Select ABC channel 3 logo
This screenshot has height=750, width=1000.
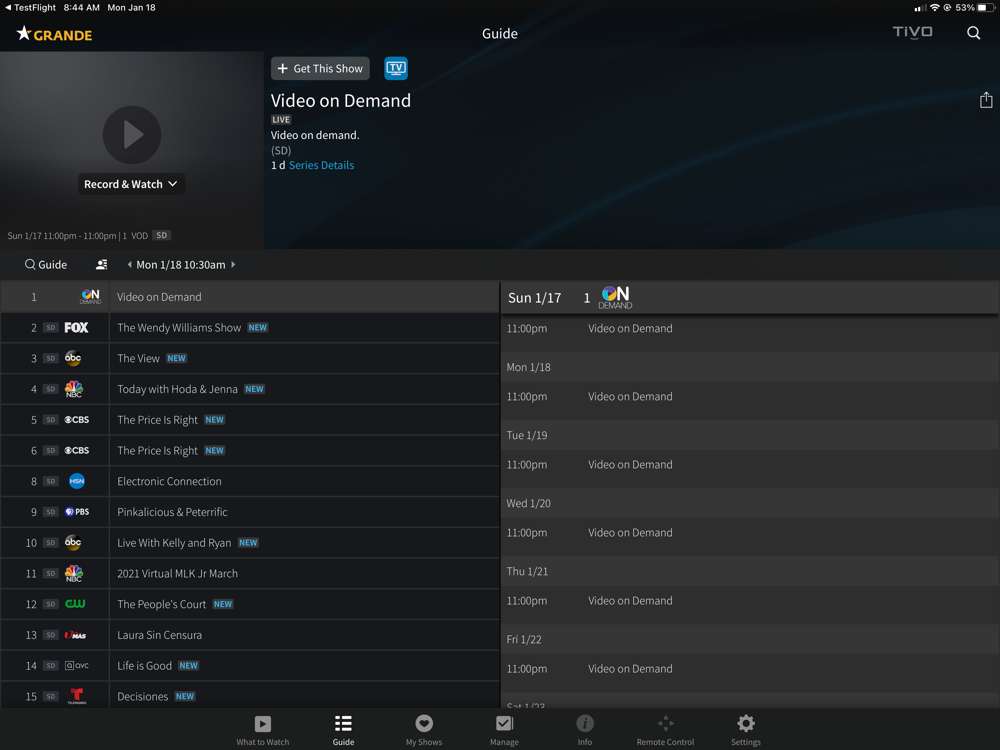click(x=73, y=358)
